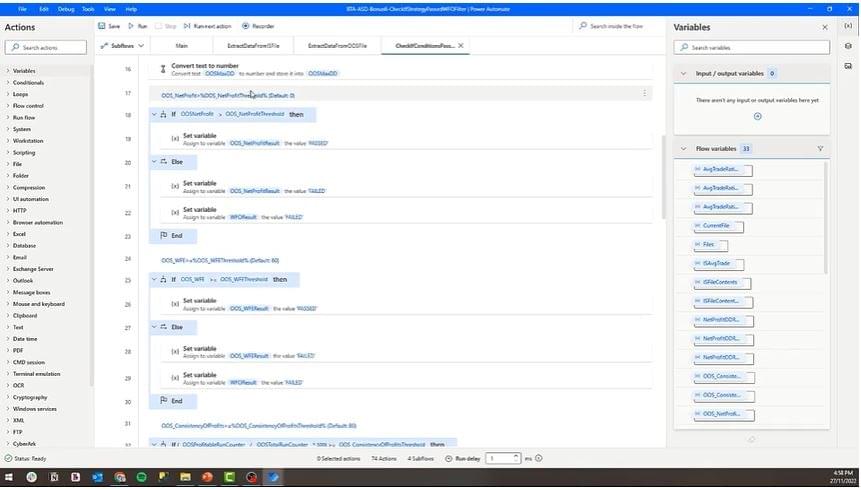Open the UI elements pane icon
The height and width of the screenshot is (489, 861).
click(x=847, y=46)
